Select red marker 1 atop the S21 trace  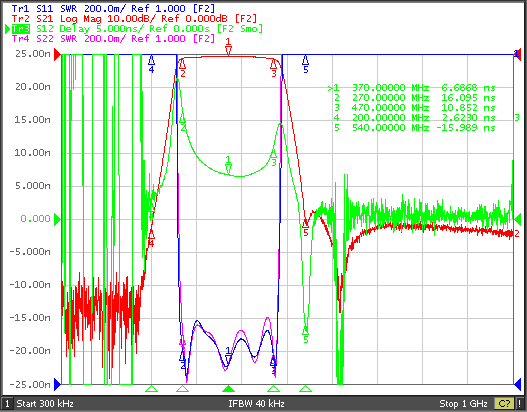pyautogui.click(x=229, y=47)
